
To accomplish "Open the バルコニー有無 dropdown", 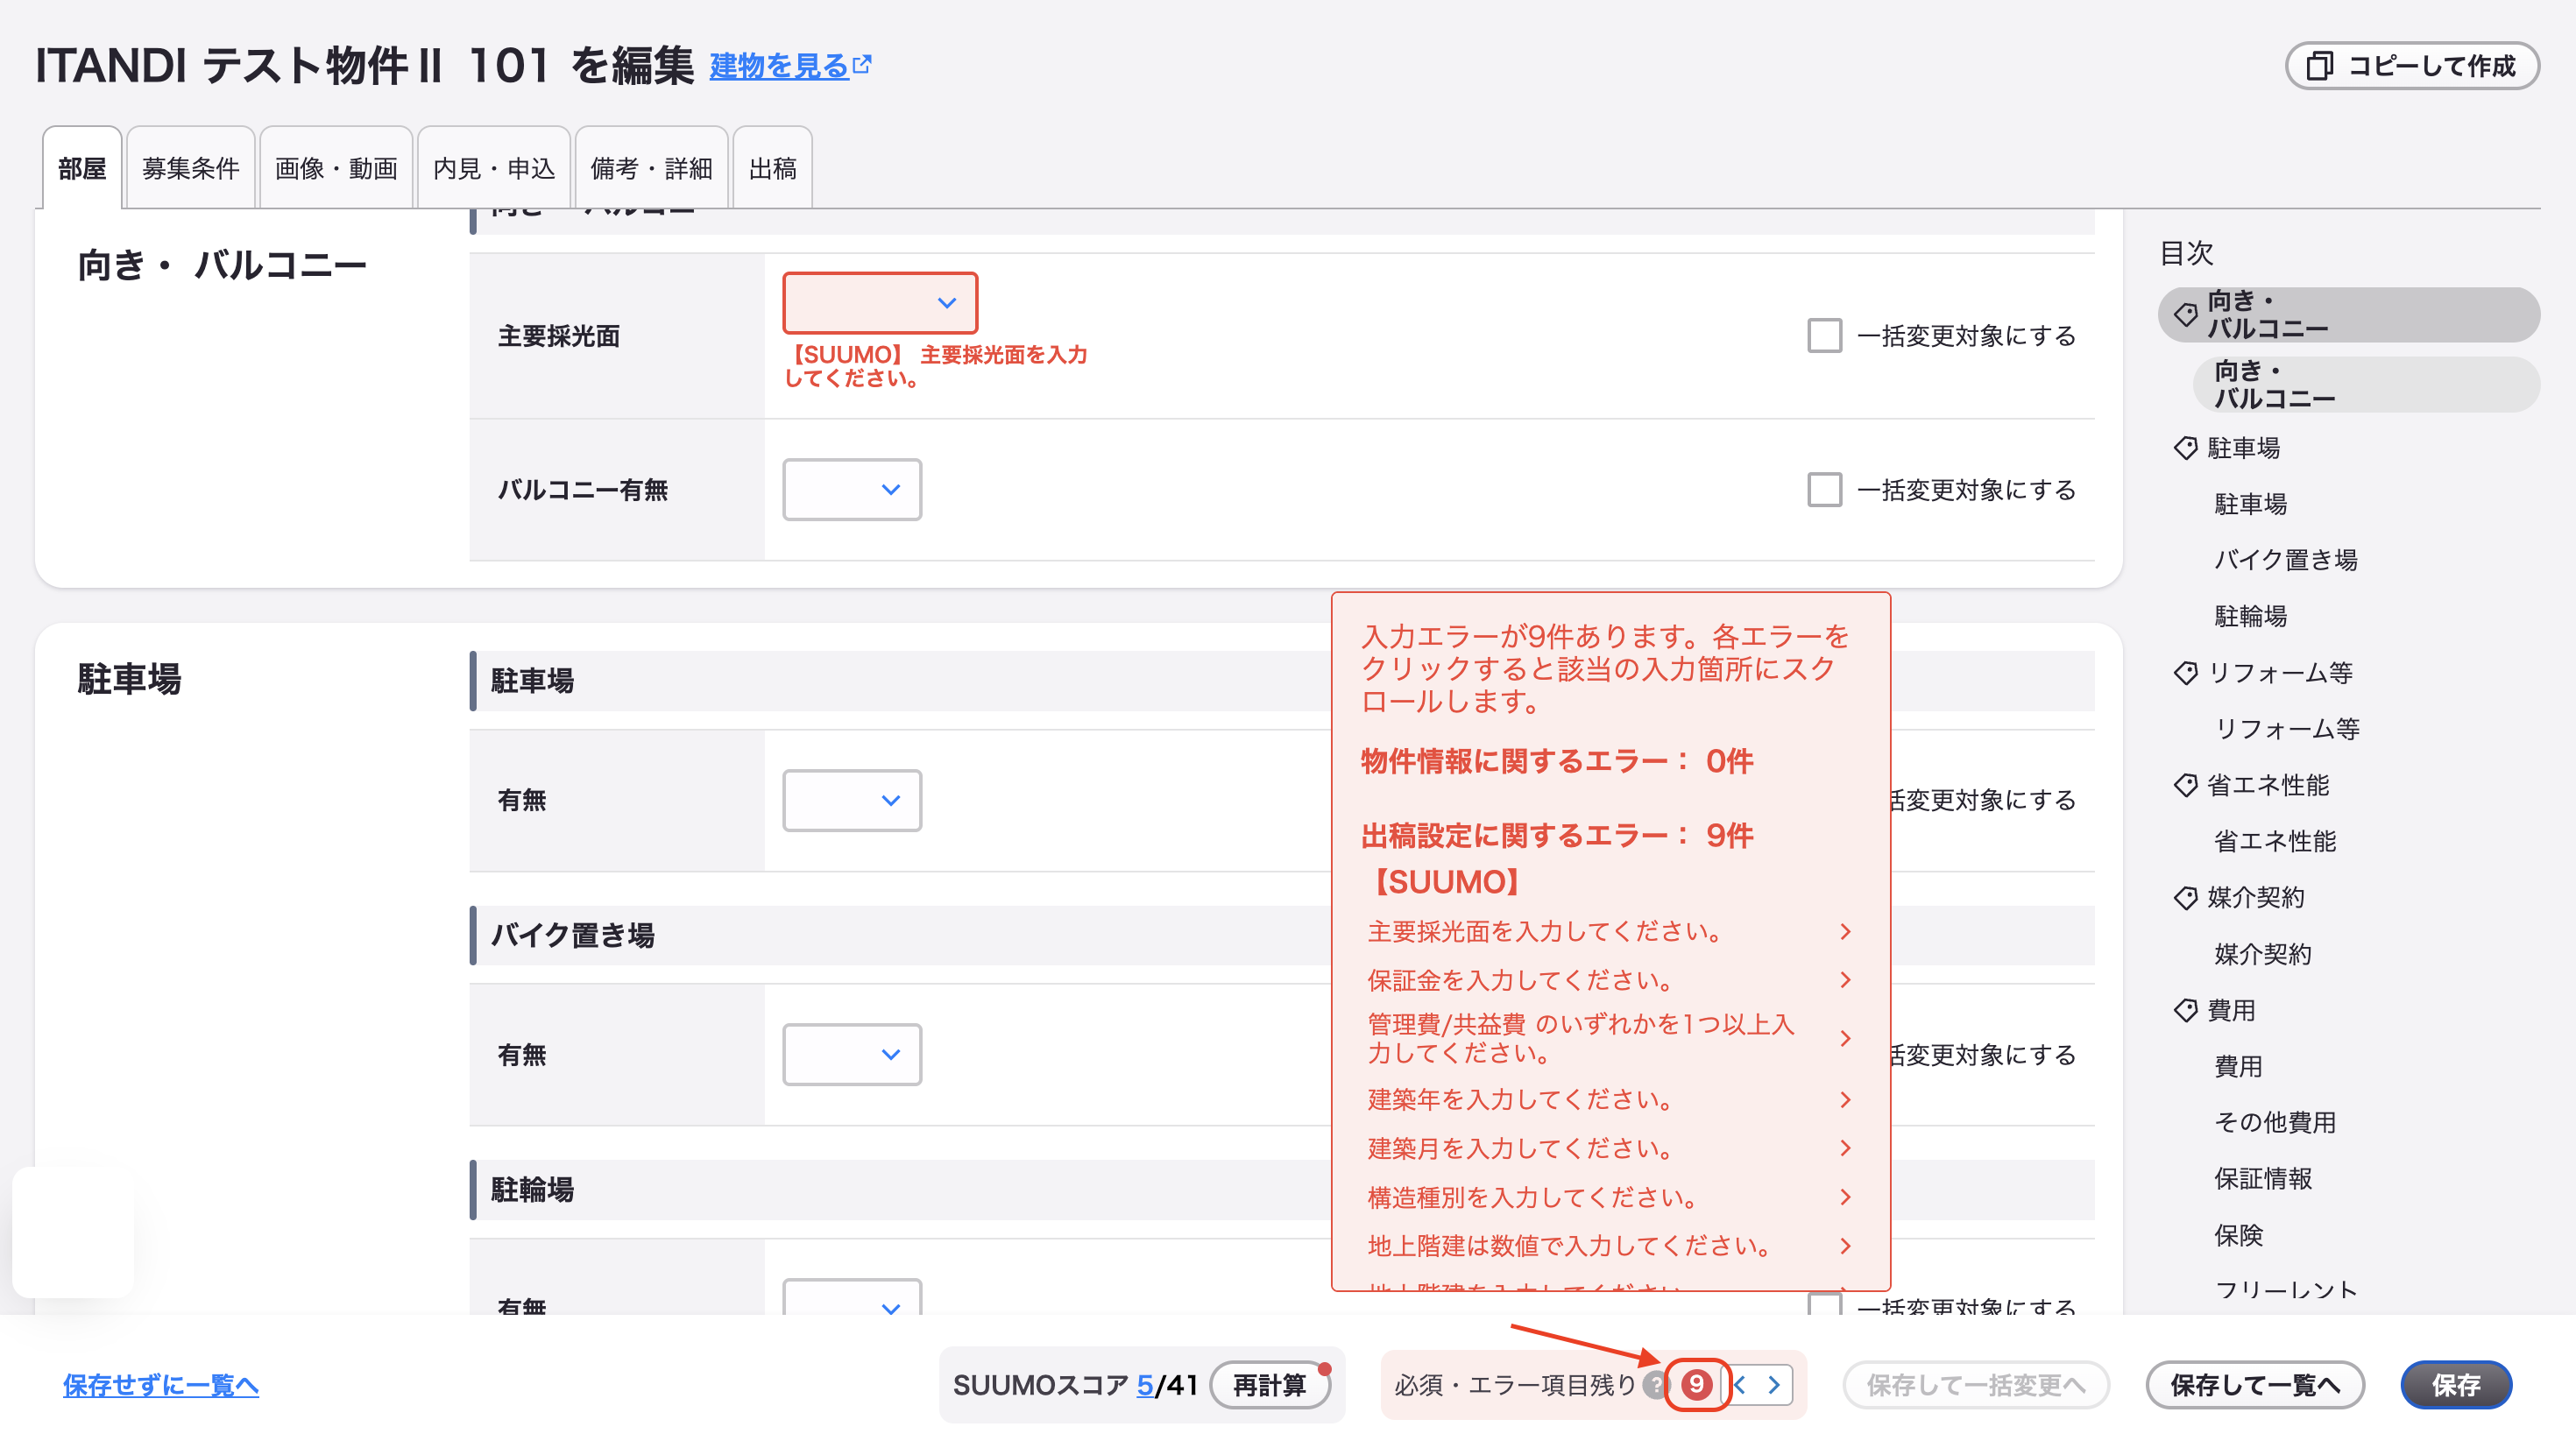I will (x=851, y=489).
